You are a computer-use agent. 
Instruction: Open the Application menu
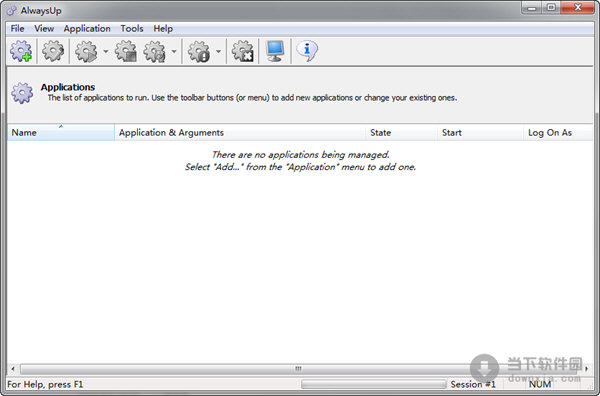coord(87,29)
